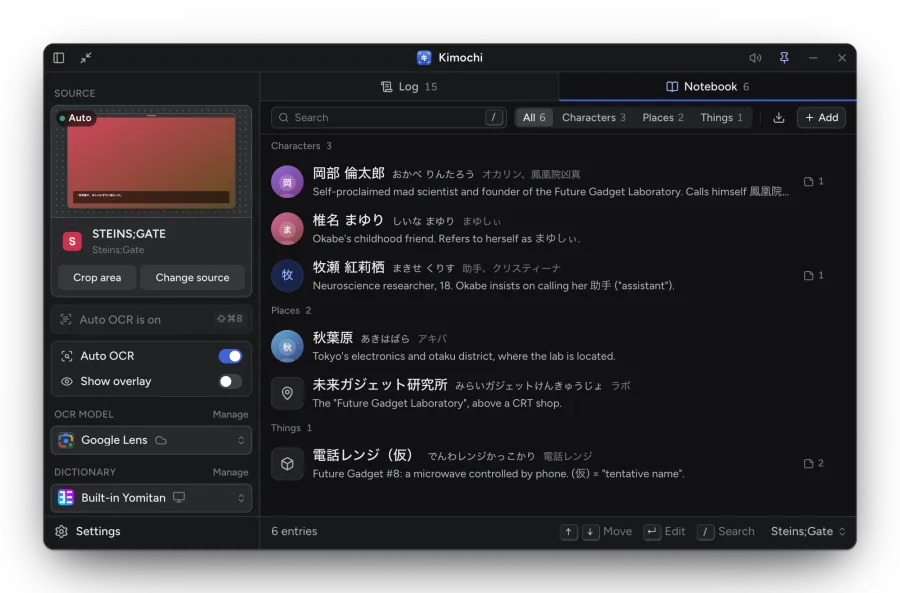
Task: Click the location pin icon for 未来ガジェット研究所
Action: (x=287, y=393)
